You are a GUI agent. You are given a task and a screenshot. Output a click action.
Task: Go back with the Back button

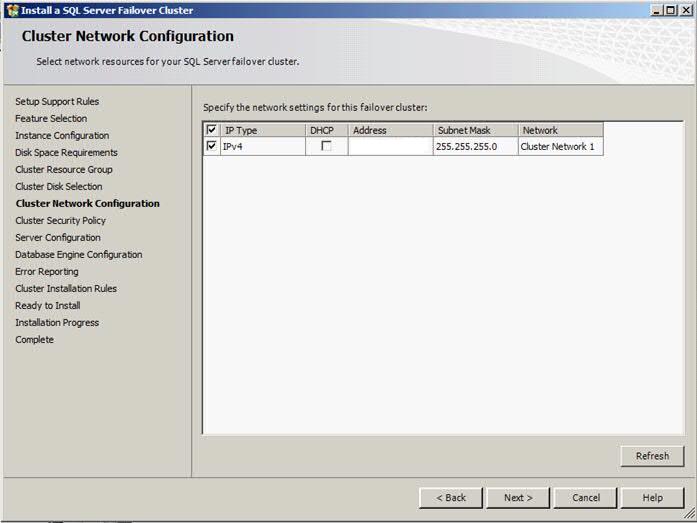click(451, 498)
